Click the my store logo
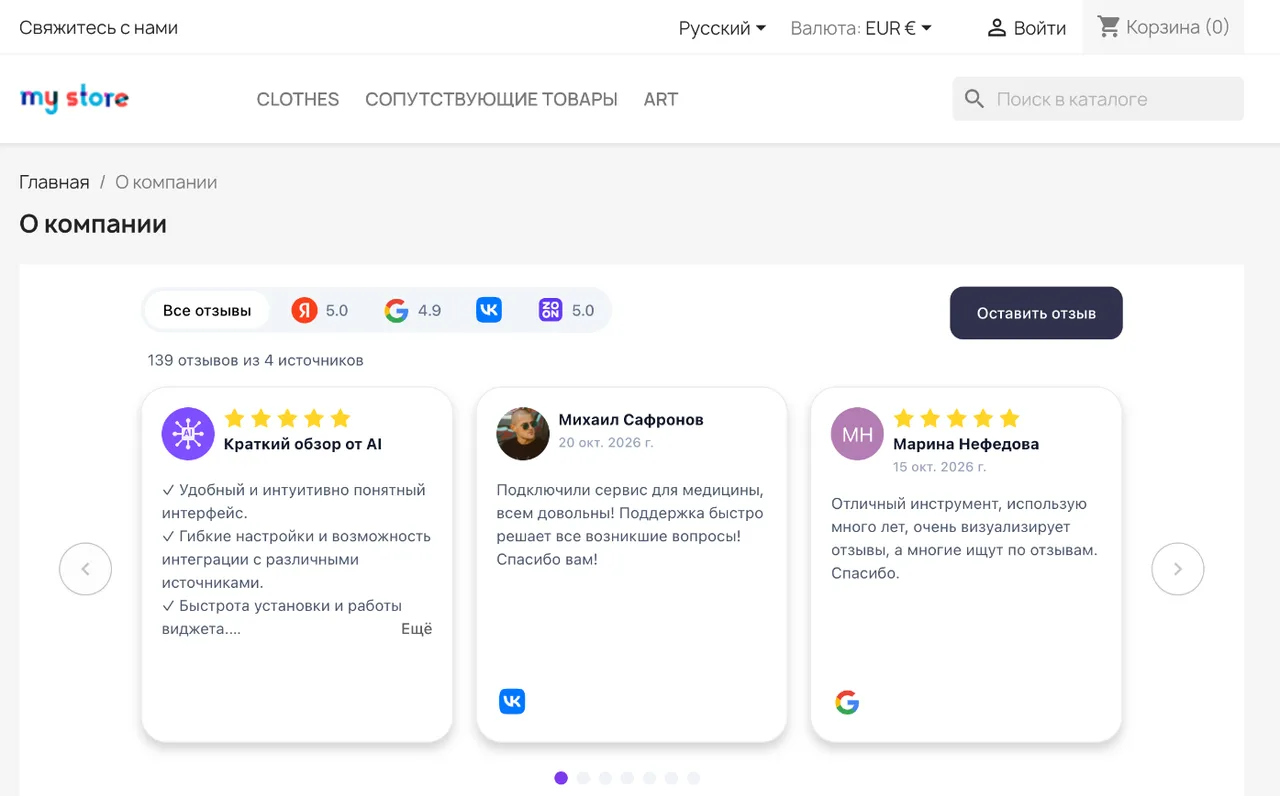This screenshot has width=1280, height=796. pos(74,99)
